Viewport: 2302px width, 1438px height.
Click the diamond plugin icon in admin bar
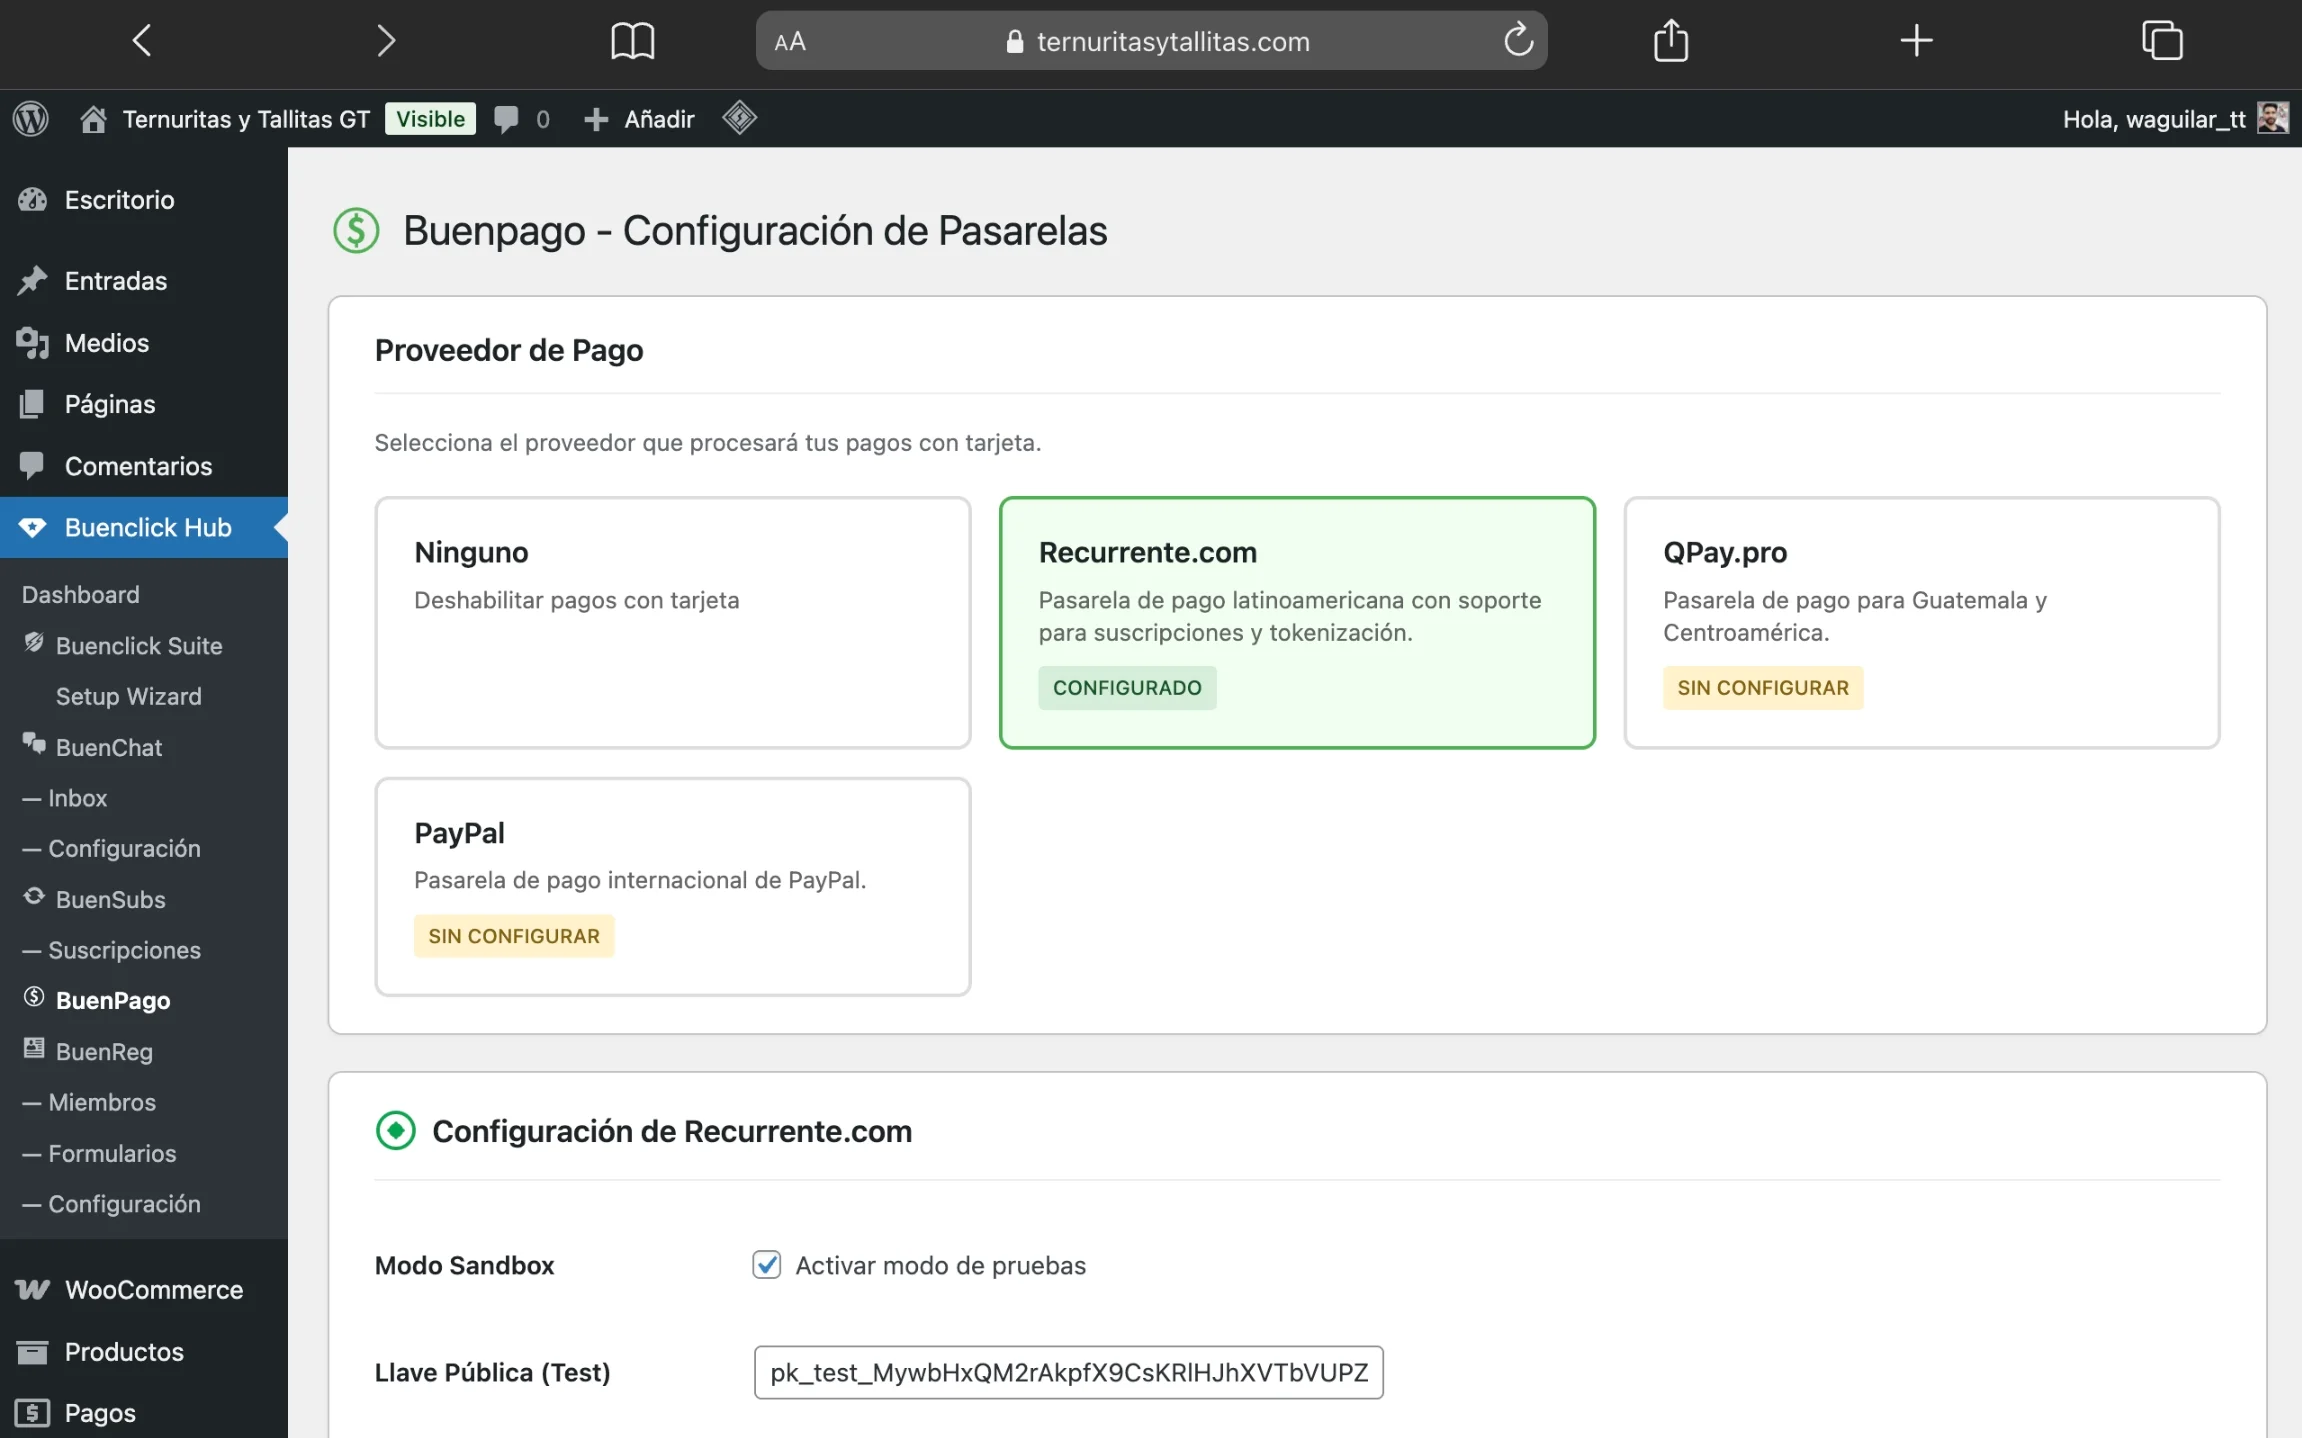click(x=739, y=118)
